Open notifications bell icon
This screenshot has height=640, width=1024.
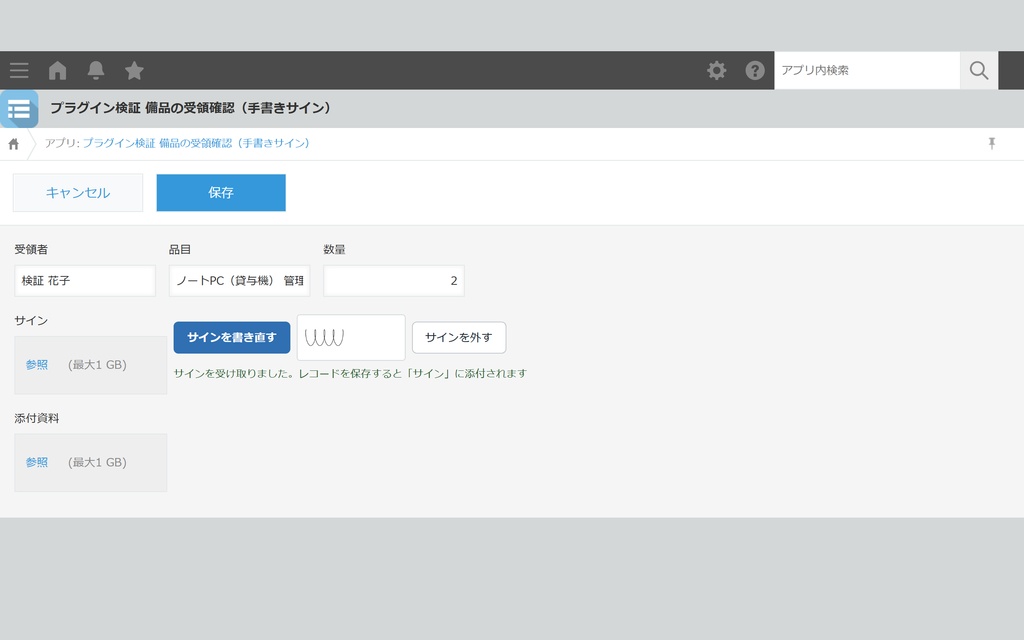[x=96, y=71]
